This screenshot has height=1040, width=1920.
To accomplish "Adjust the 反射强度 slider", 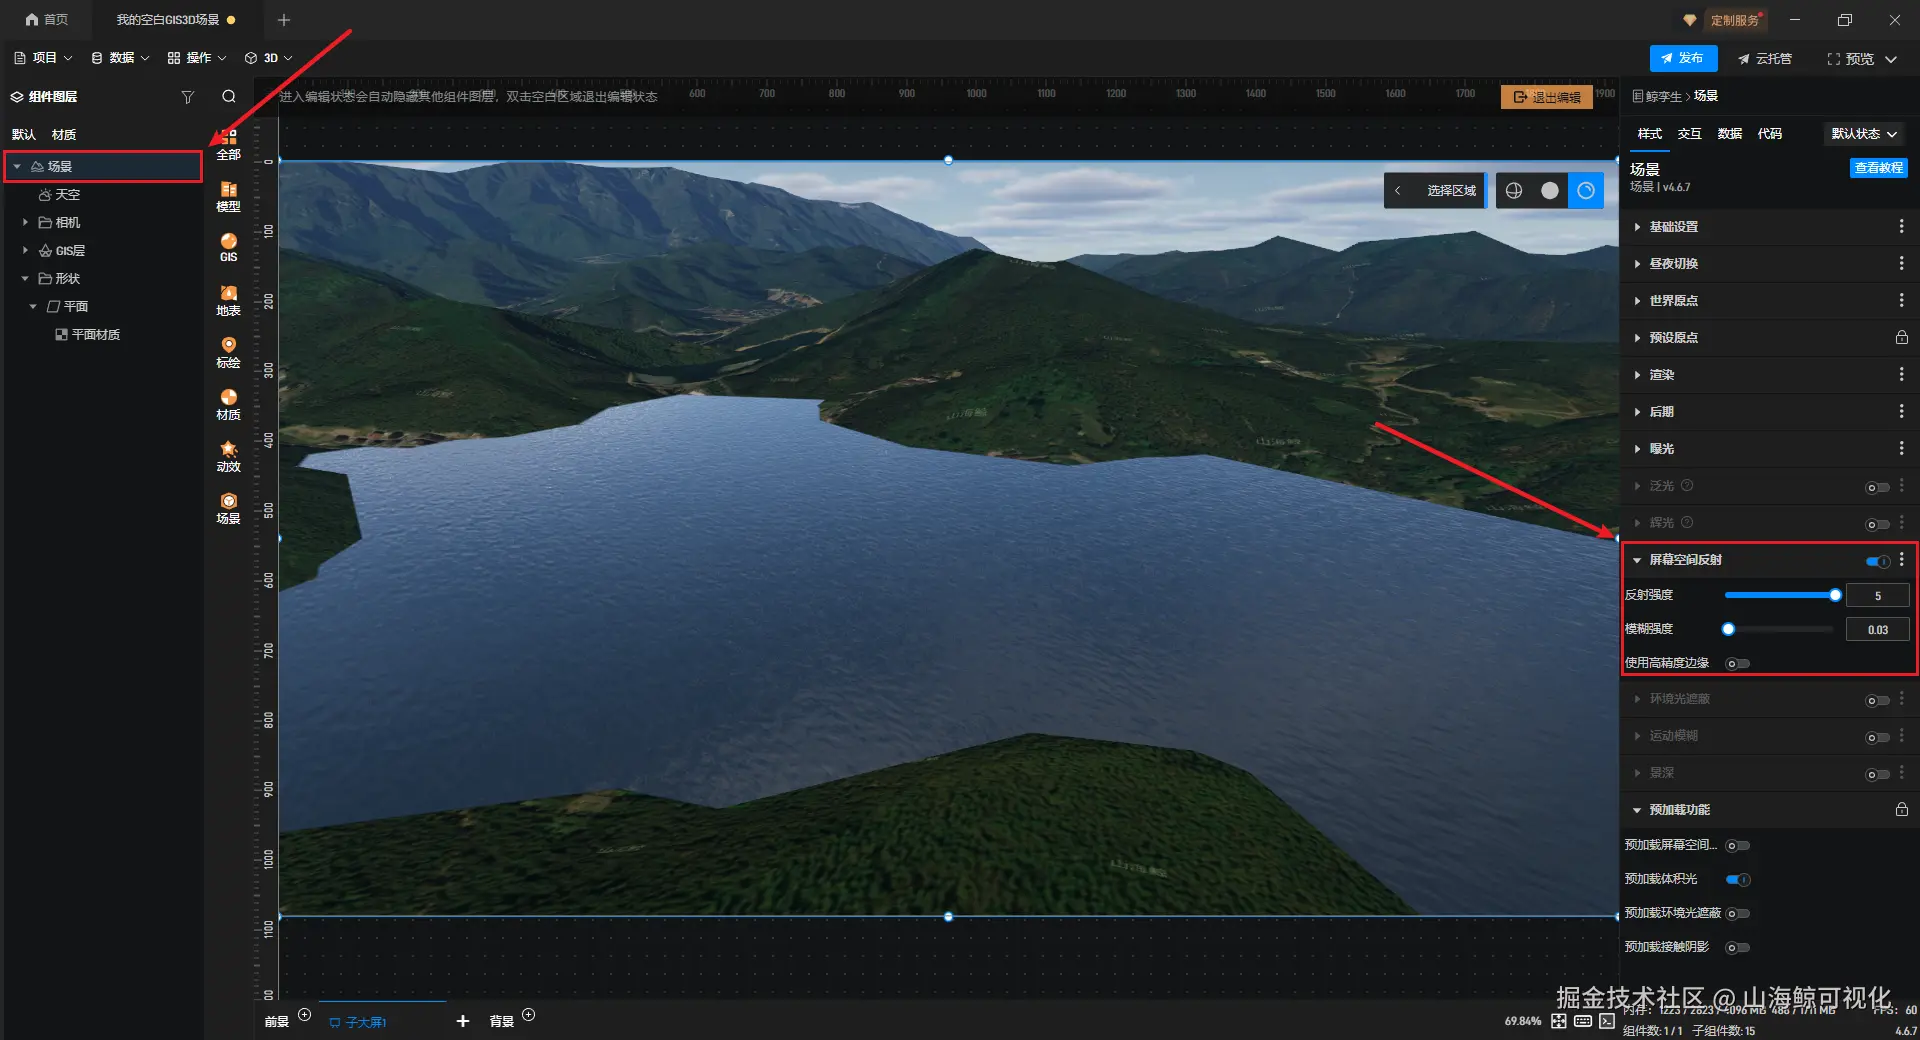I will pyautogui.click(x=1780, y=595).
